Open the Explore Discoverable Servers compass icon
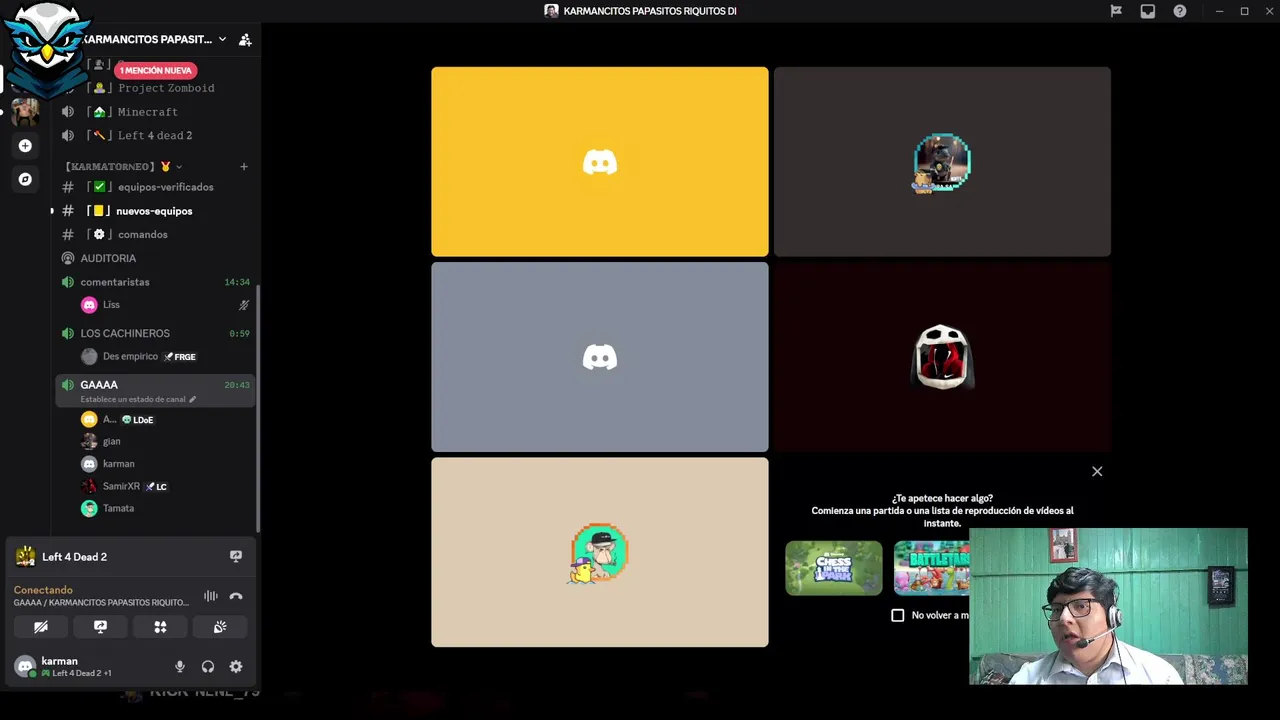 [x=25, y=179]
